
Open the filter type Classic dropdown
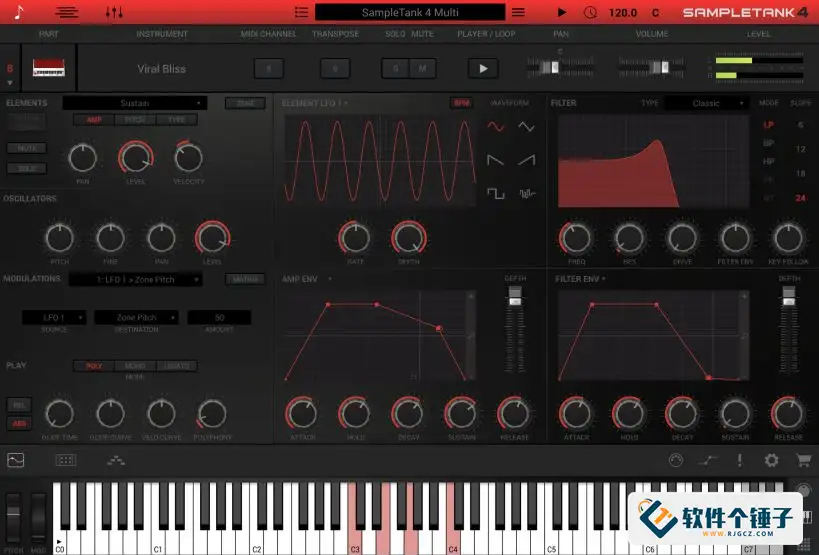(x=706, y=103)
